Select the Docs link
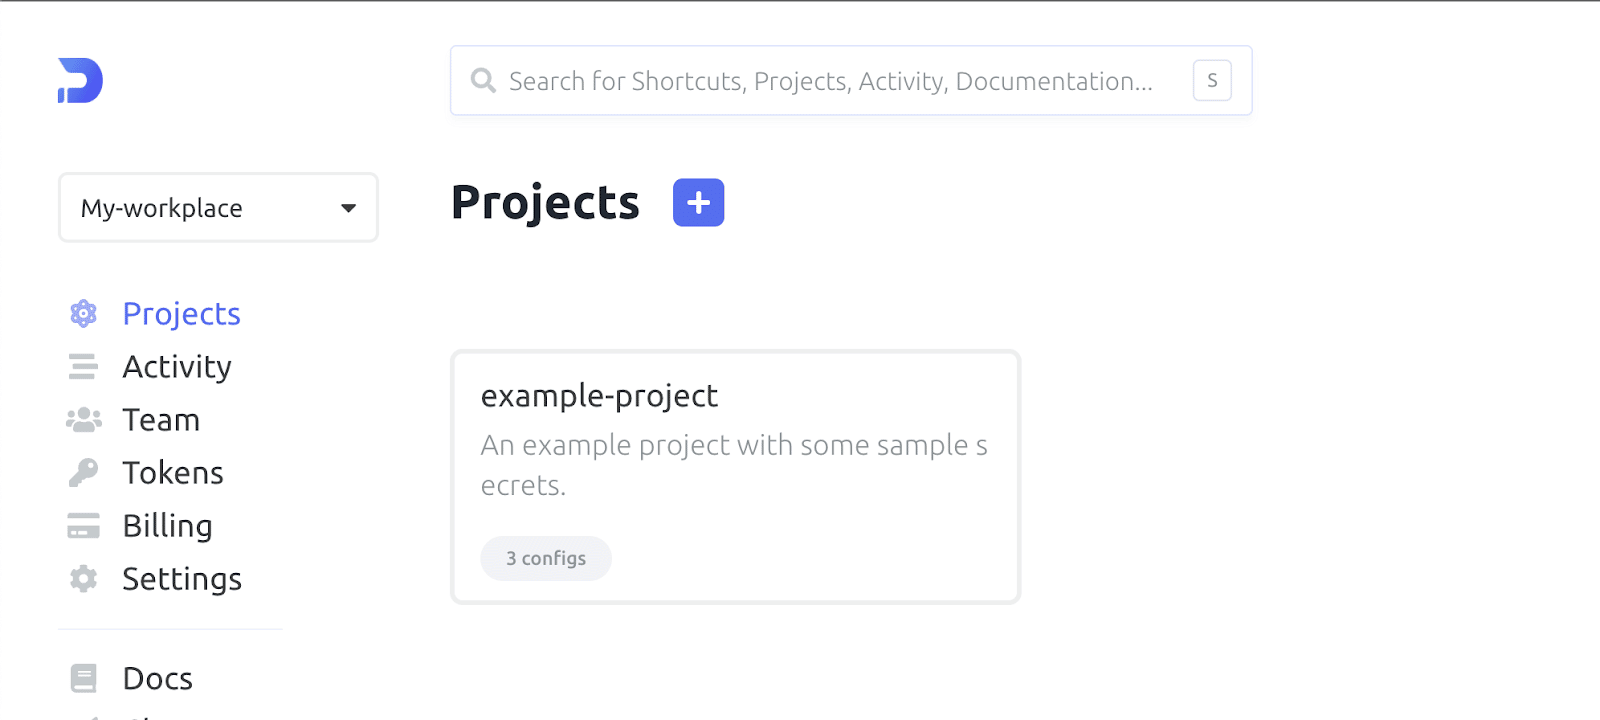The width and height of the screenshot is (1600, 720). 156,678
